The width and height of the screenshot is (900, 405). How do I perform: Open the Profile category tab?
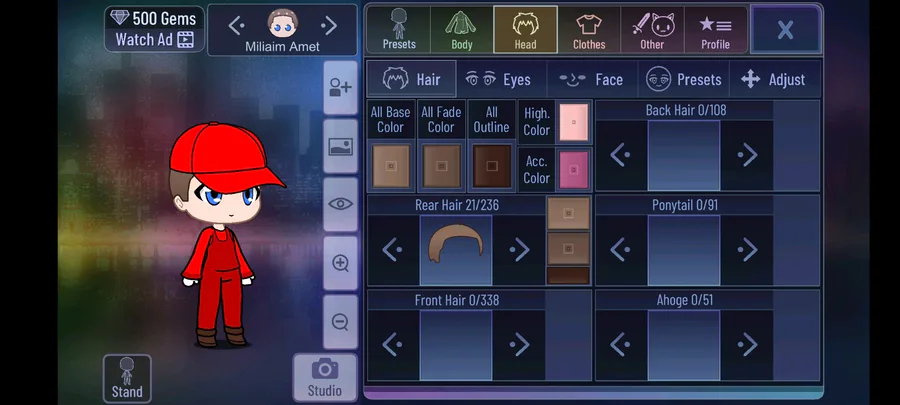tap(716, 29)
